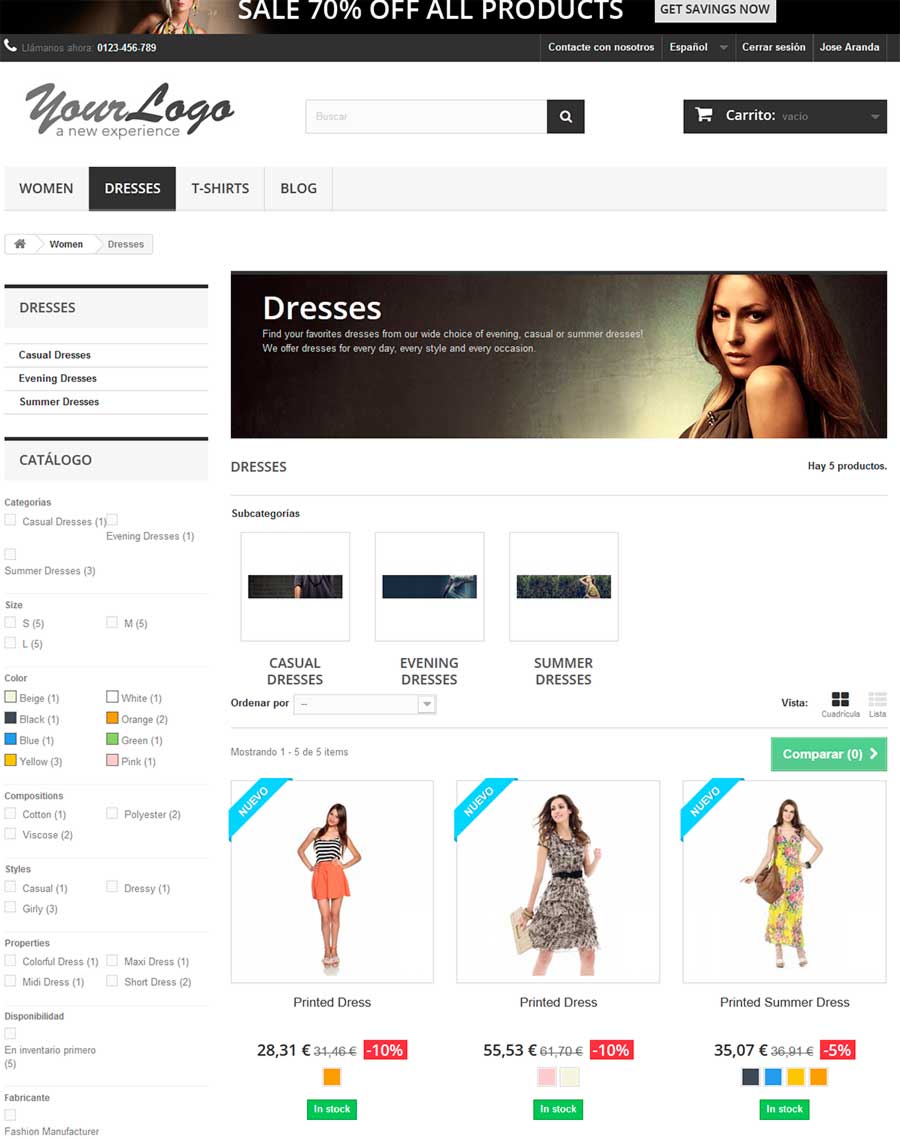Click the search magnifier icon
The image size is (900, 1138).
(565, 116)
